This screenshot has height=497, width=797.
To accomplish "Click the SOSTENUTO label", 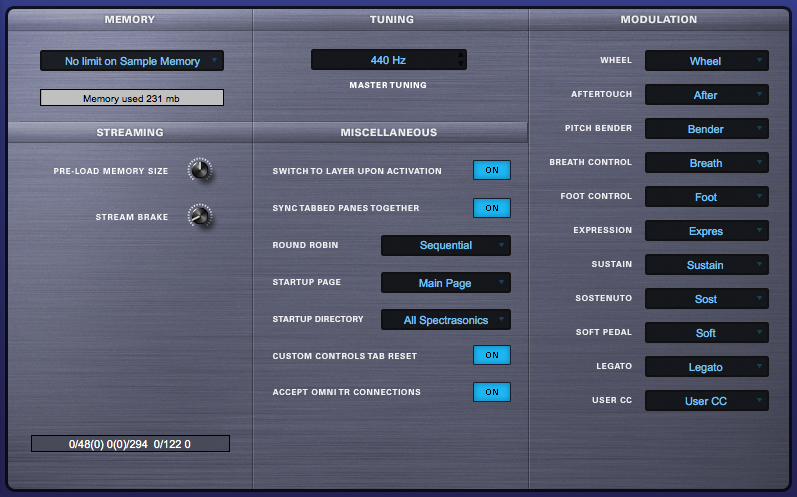I will click(603, 298).
